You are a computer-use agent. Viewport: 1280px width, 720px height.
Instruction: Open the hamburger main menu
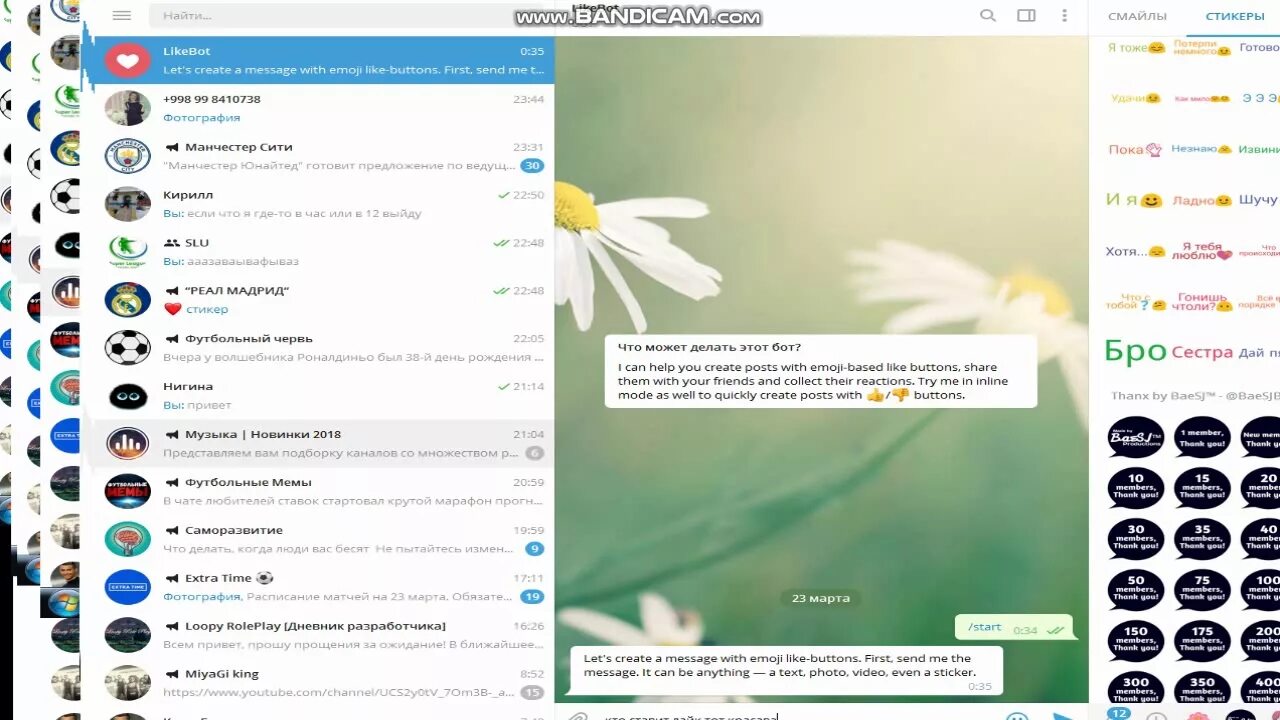coord(122,16)
